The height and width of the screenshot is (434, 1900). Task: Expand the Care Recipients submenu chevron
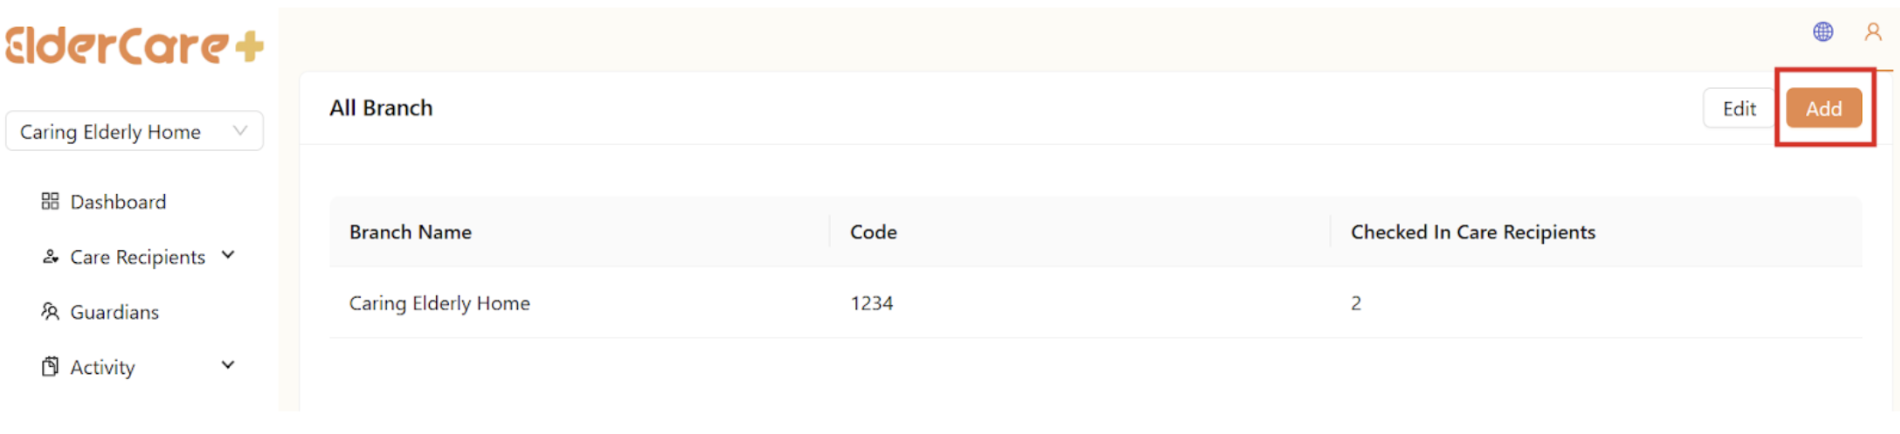click(228, 256)
